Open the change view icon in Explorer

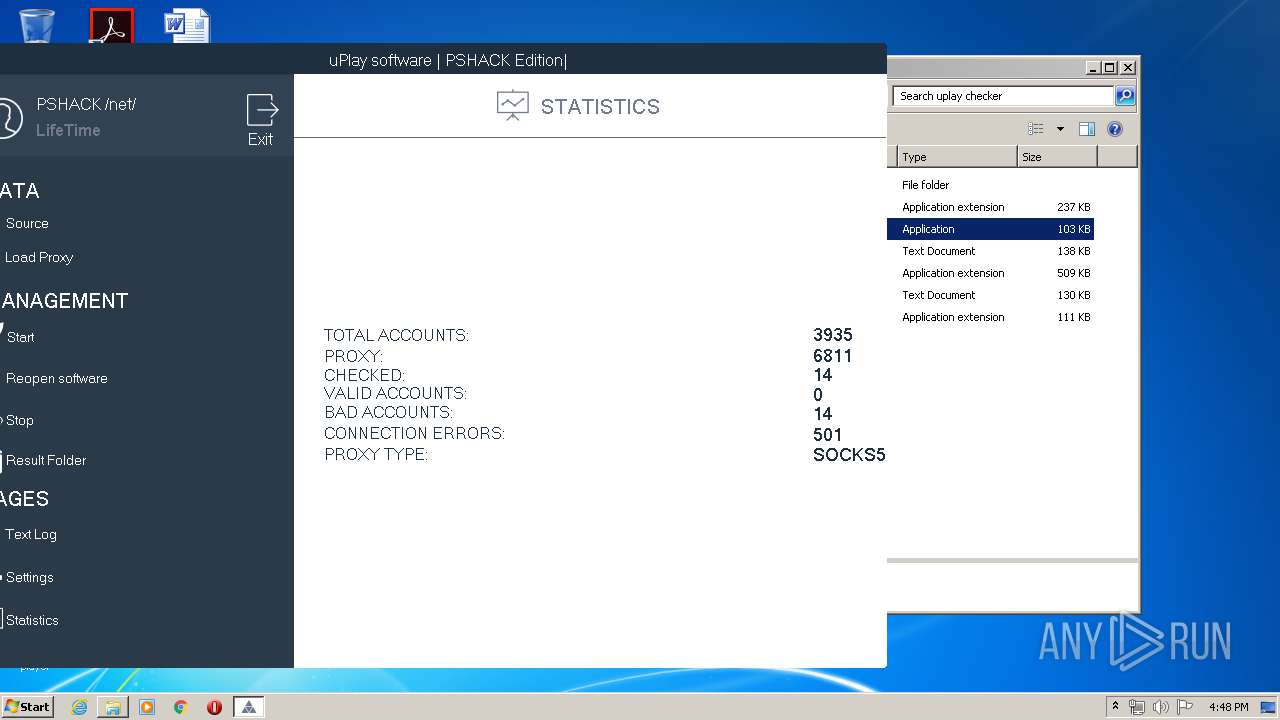click(1036, 129)
